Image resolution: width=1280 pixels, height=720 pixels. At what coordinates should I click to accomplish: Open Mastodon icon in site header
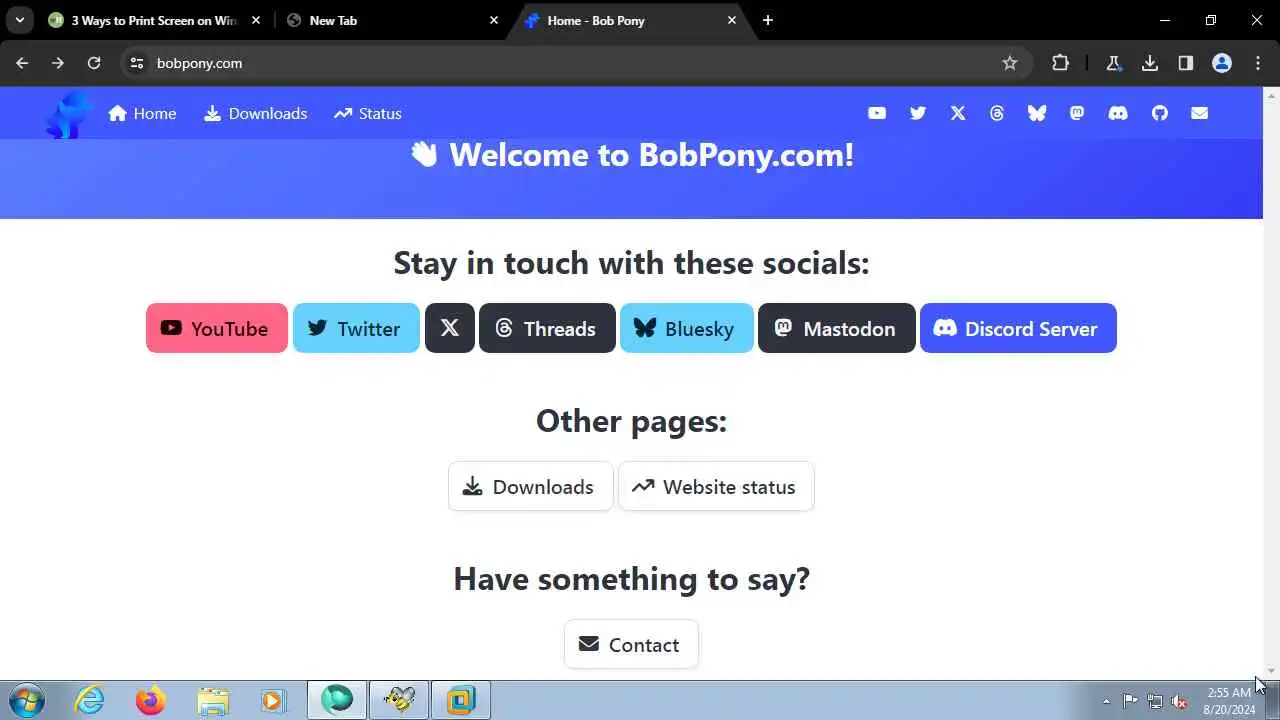click(1077, 113)
